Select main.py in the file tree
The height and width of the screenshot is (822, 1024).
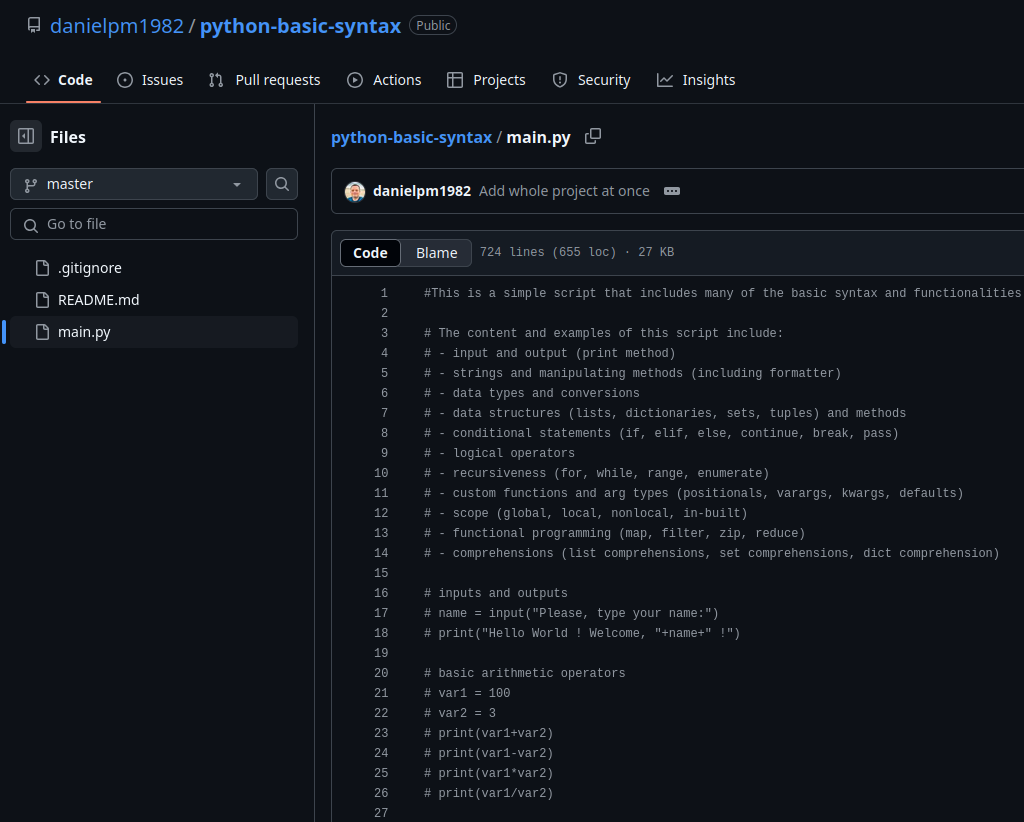click(x=154, y=332)
